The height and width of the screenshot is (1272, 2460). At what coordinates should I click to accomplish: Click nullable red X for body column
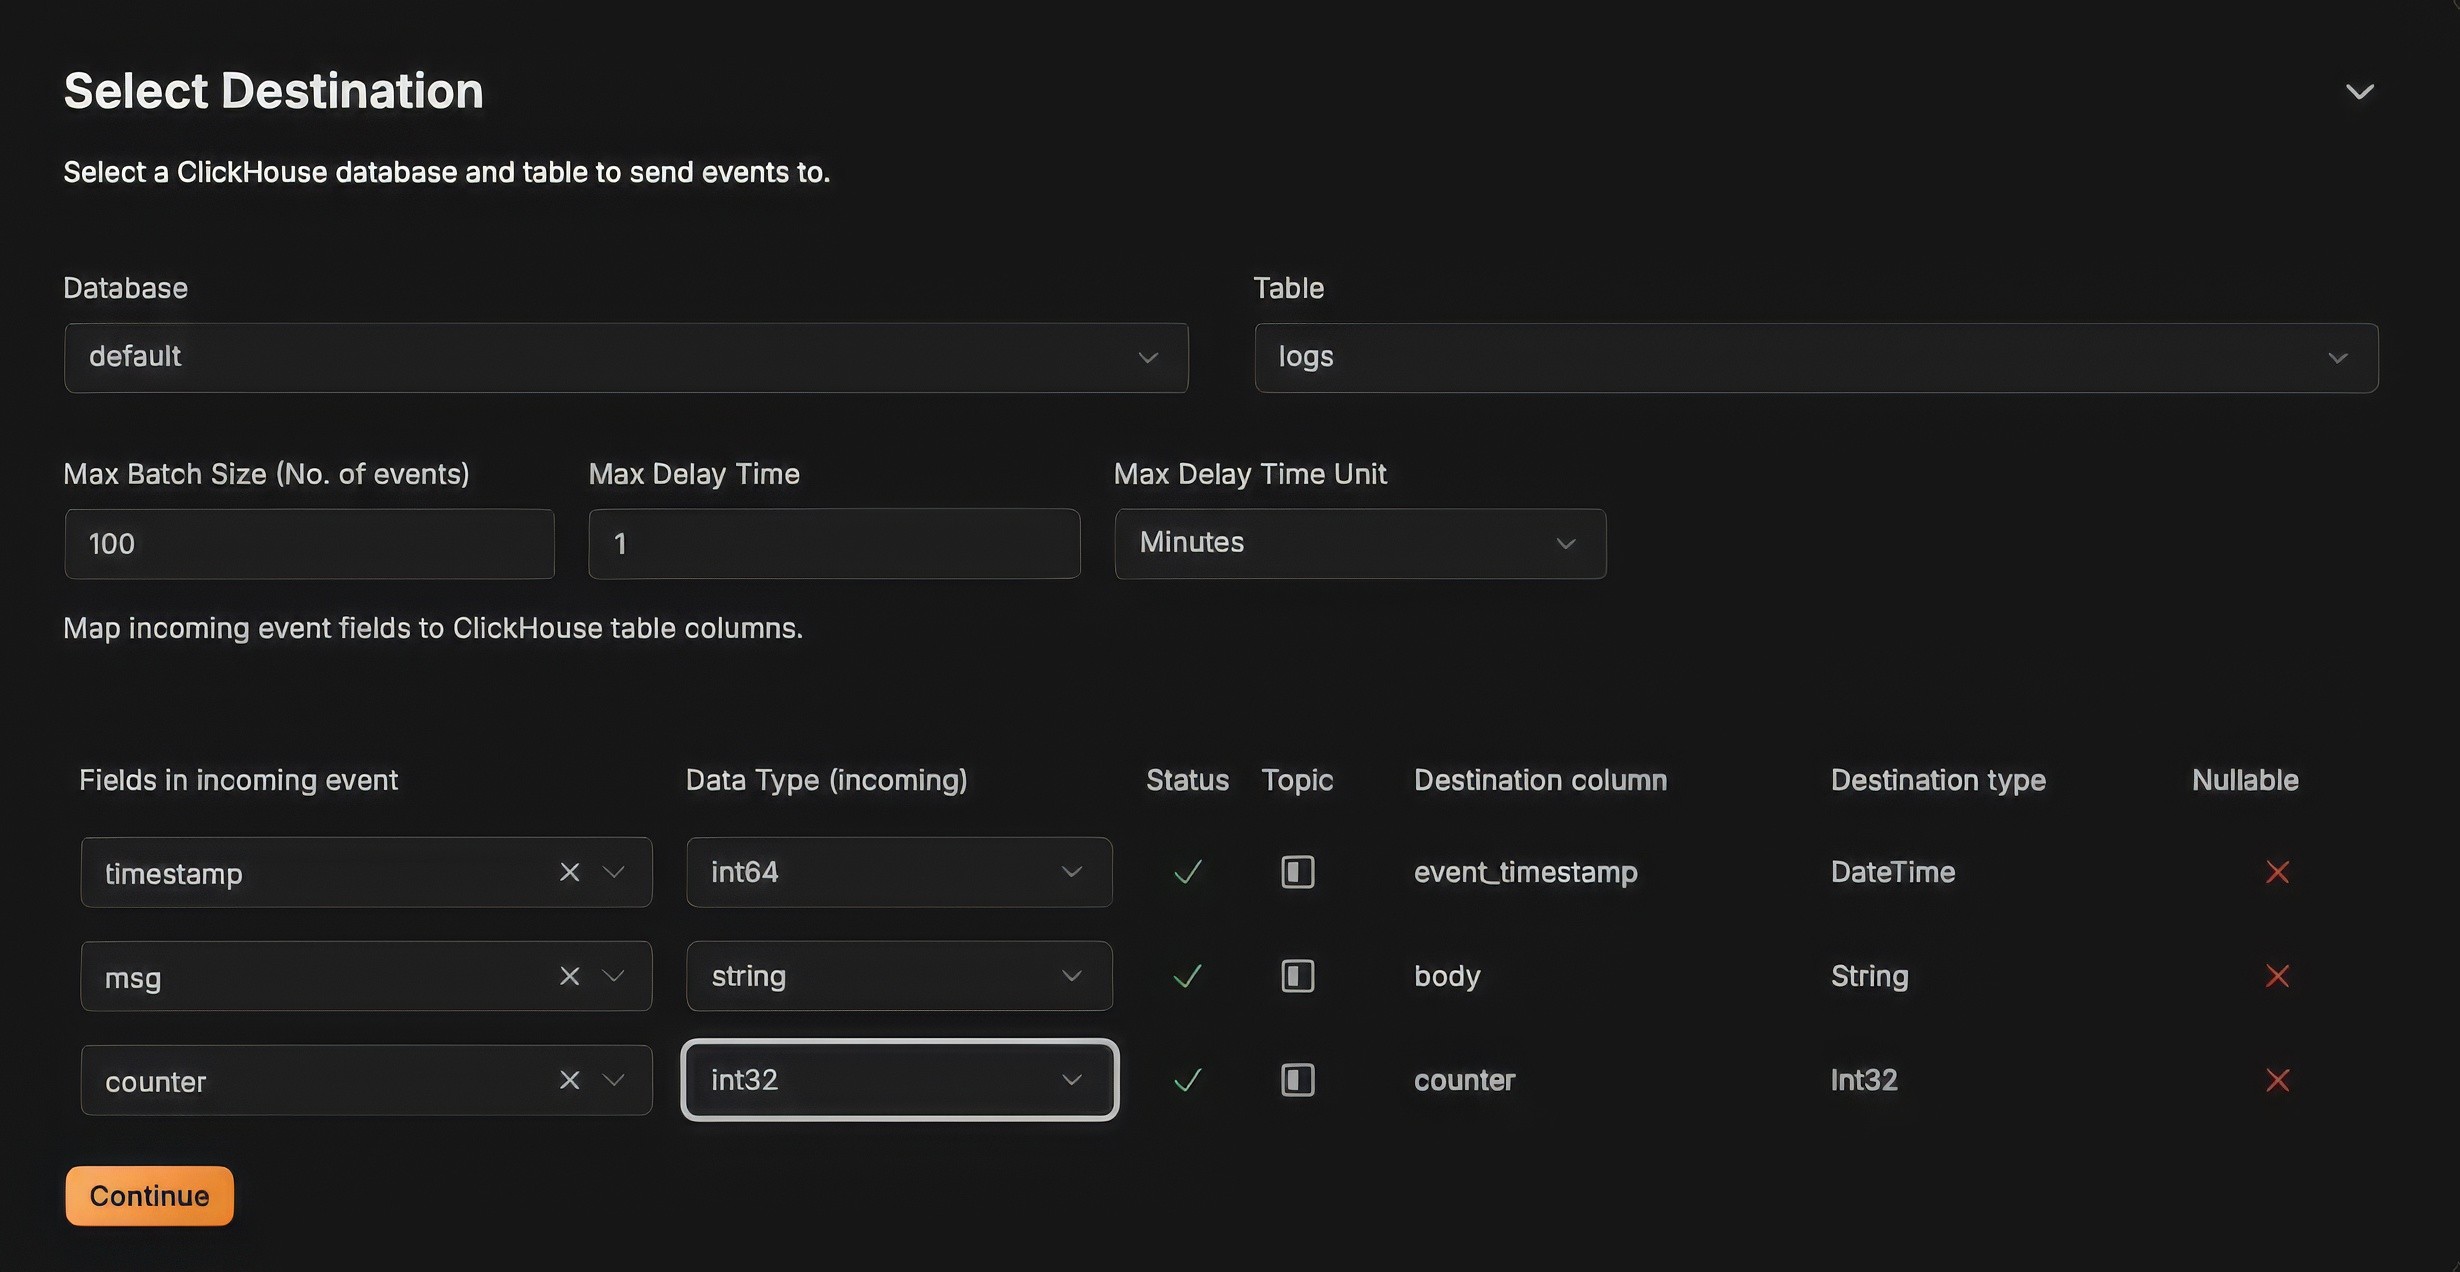point(2277,976)
